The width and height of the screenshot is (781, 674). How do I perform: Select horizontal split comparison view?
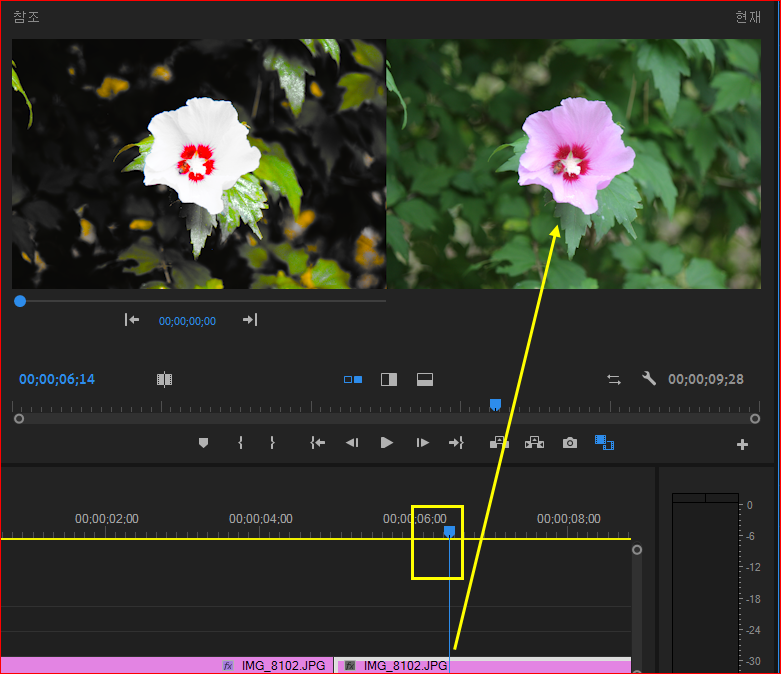pyautogui.click(x=425, y=380)
